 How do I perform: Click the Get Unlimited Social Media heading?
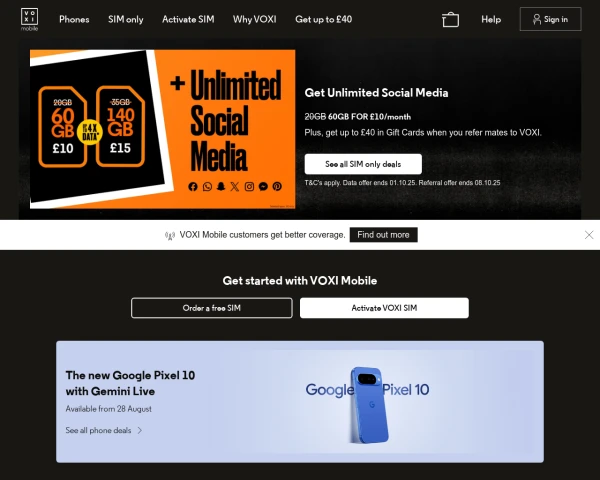coord(376,93)
